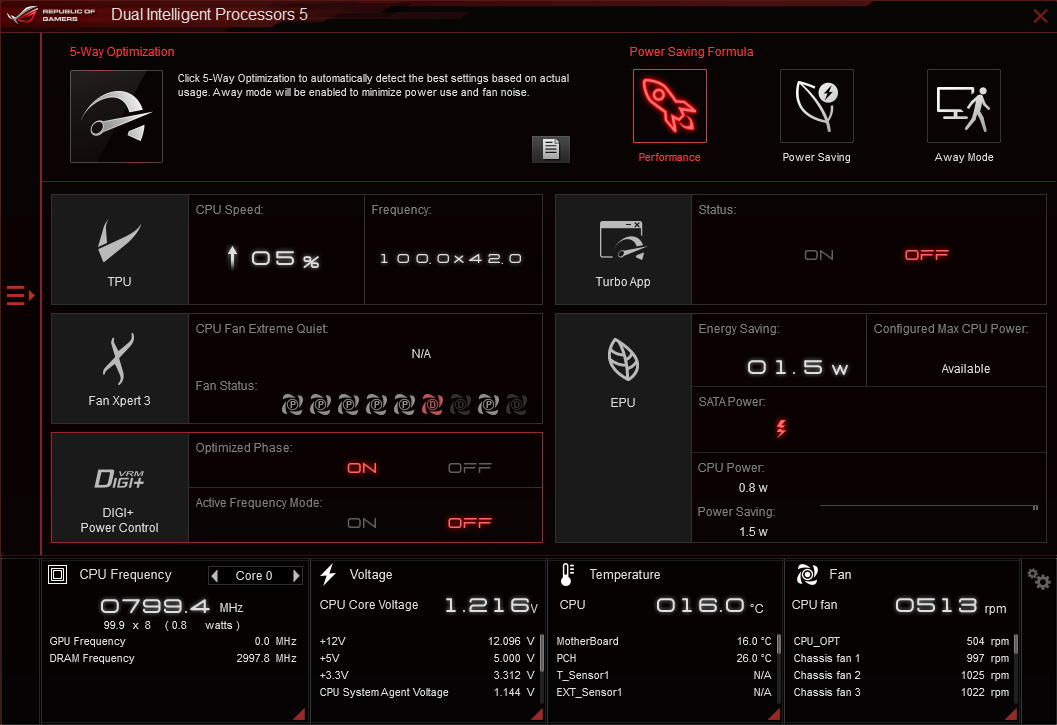Click the CPU Frequency chip icon
Viewport: 1057px width, 725px height.
[57, 575]
